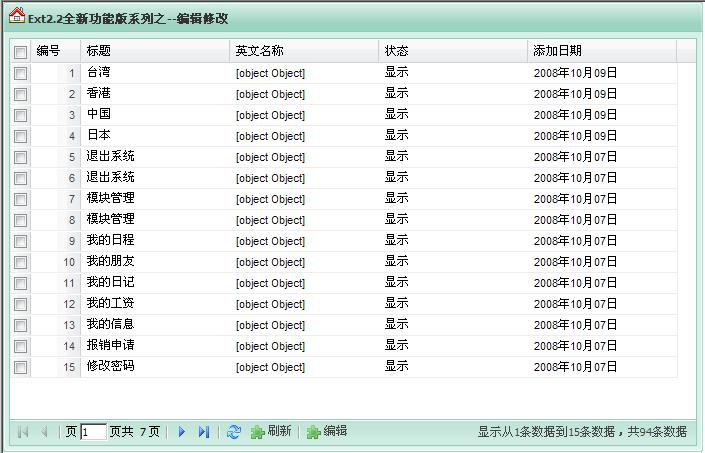Toggle the select-all header checkbox
705x453 pixels.
[20, 52]
